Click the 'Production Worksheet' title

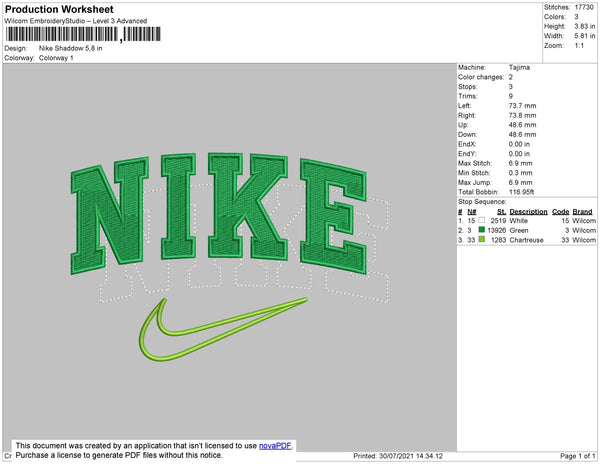(x=59, y=10)
